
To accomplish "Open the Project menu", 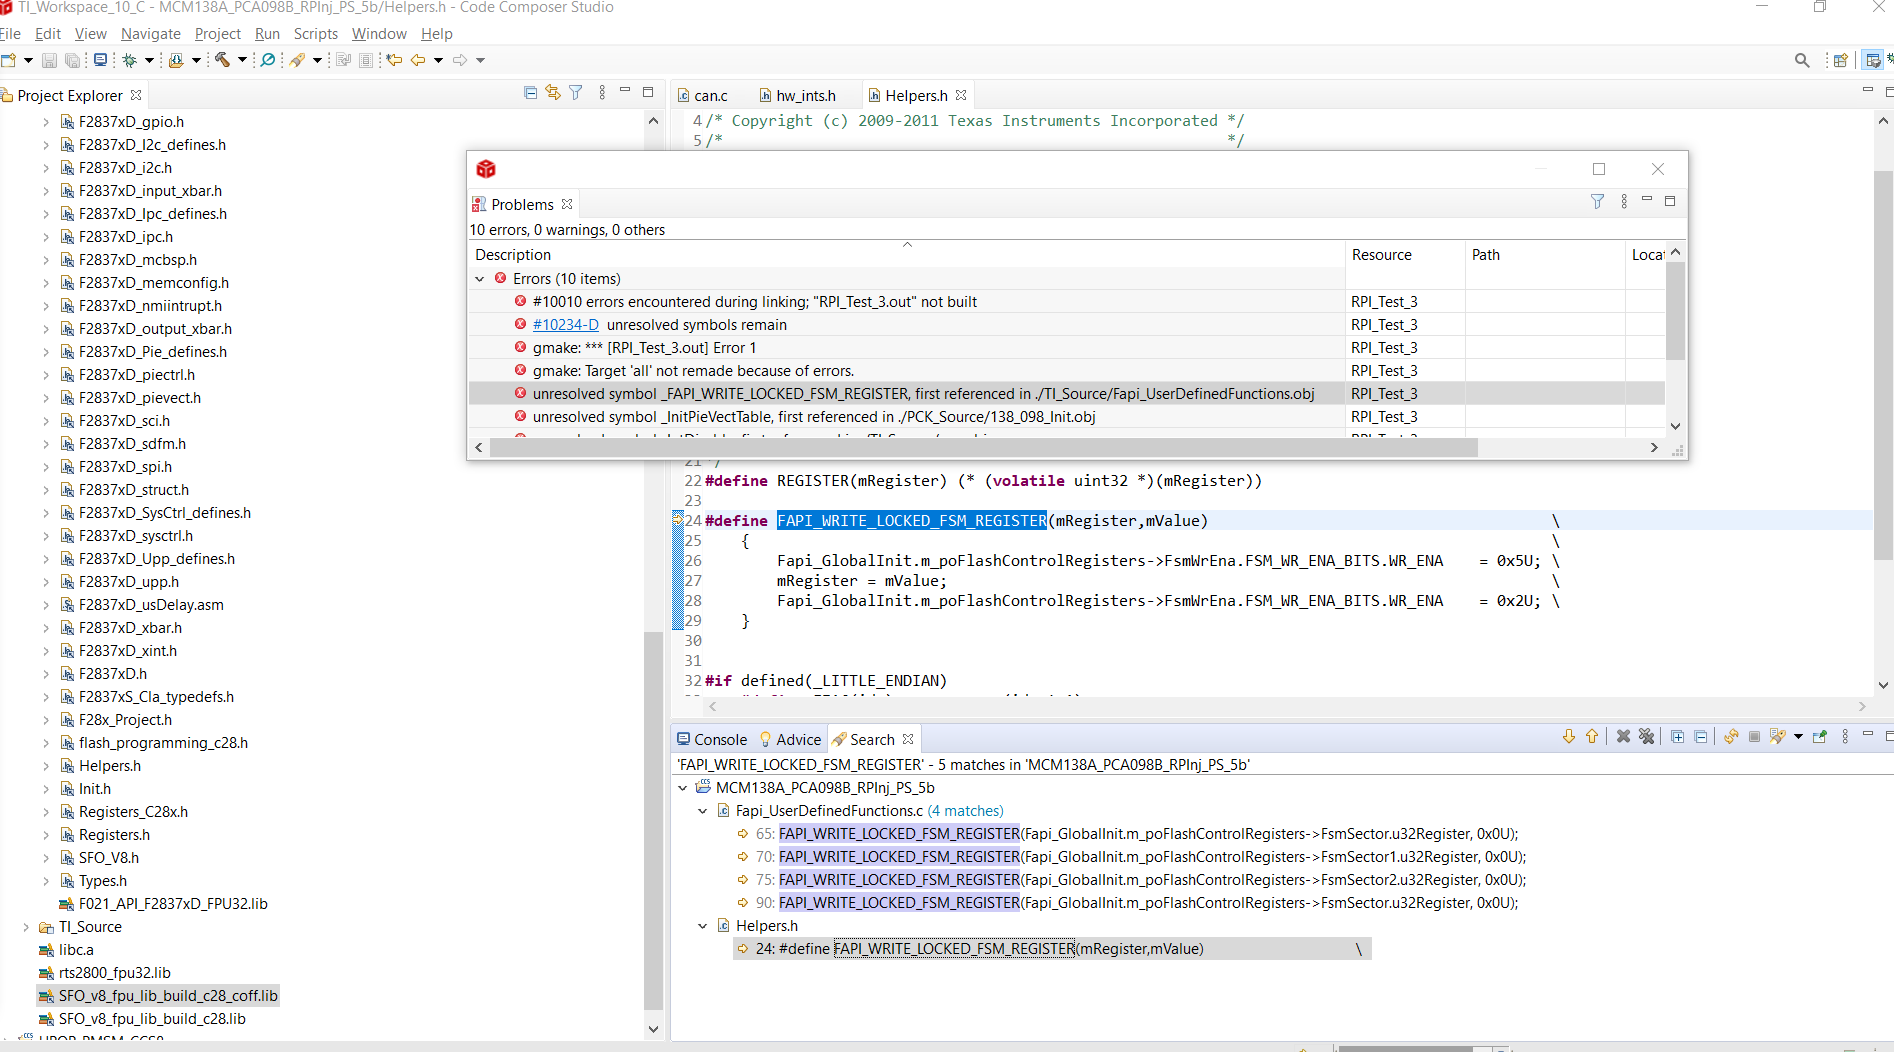I will 217,34.
